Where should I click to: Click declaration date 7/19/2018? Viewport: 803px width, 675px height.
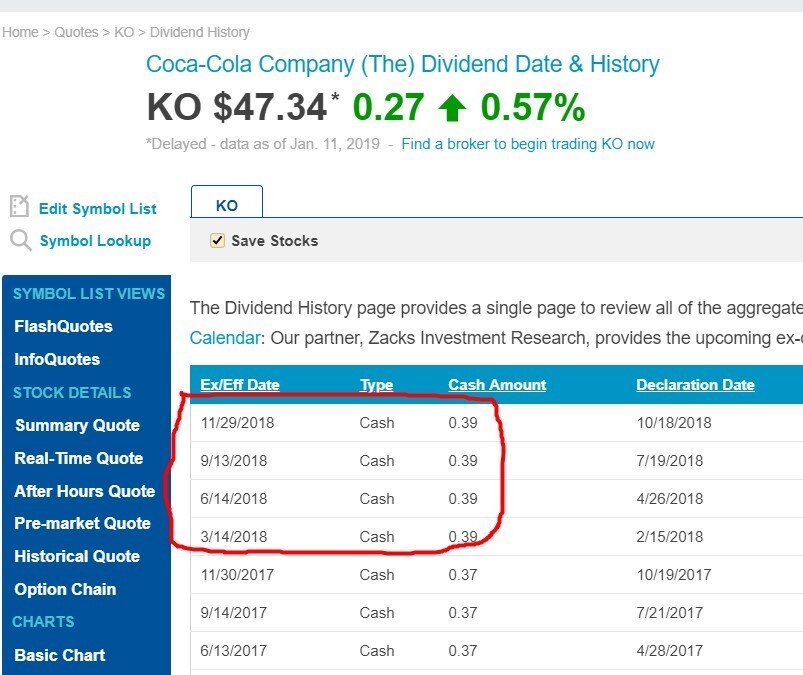670,460
